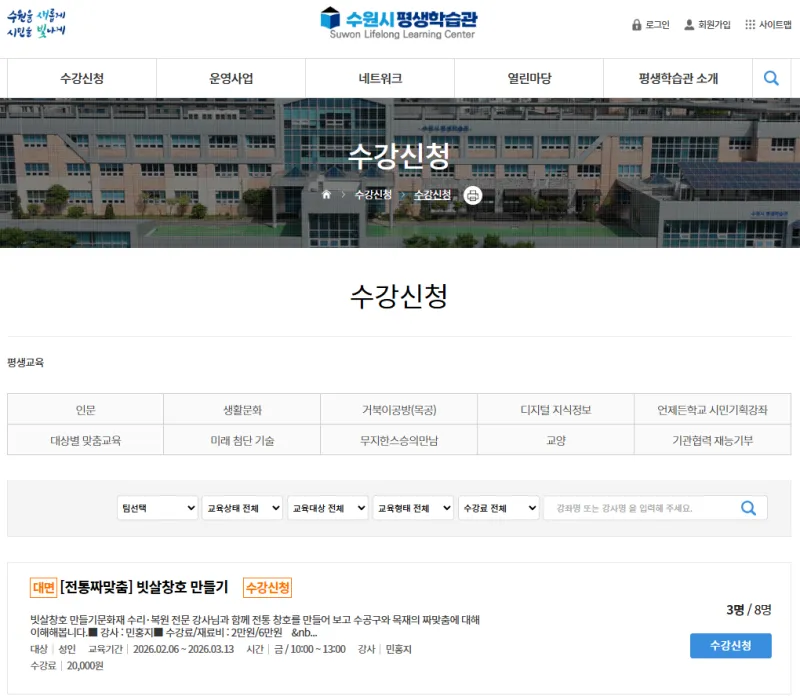This screenshot has width=800, height=700.
Task: Open the 팀선택 dropdown
Action: pyautogui.click(x=157, y=508)
